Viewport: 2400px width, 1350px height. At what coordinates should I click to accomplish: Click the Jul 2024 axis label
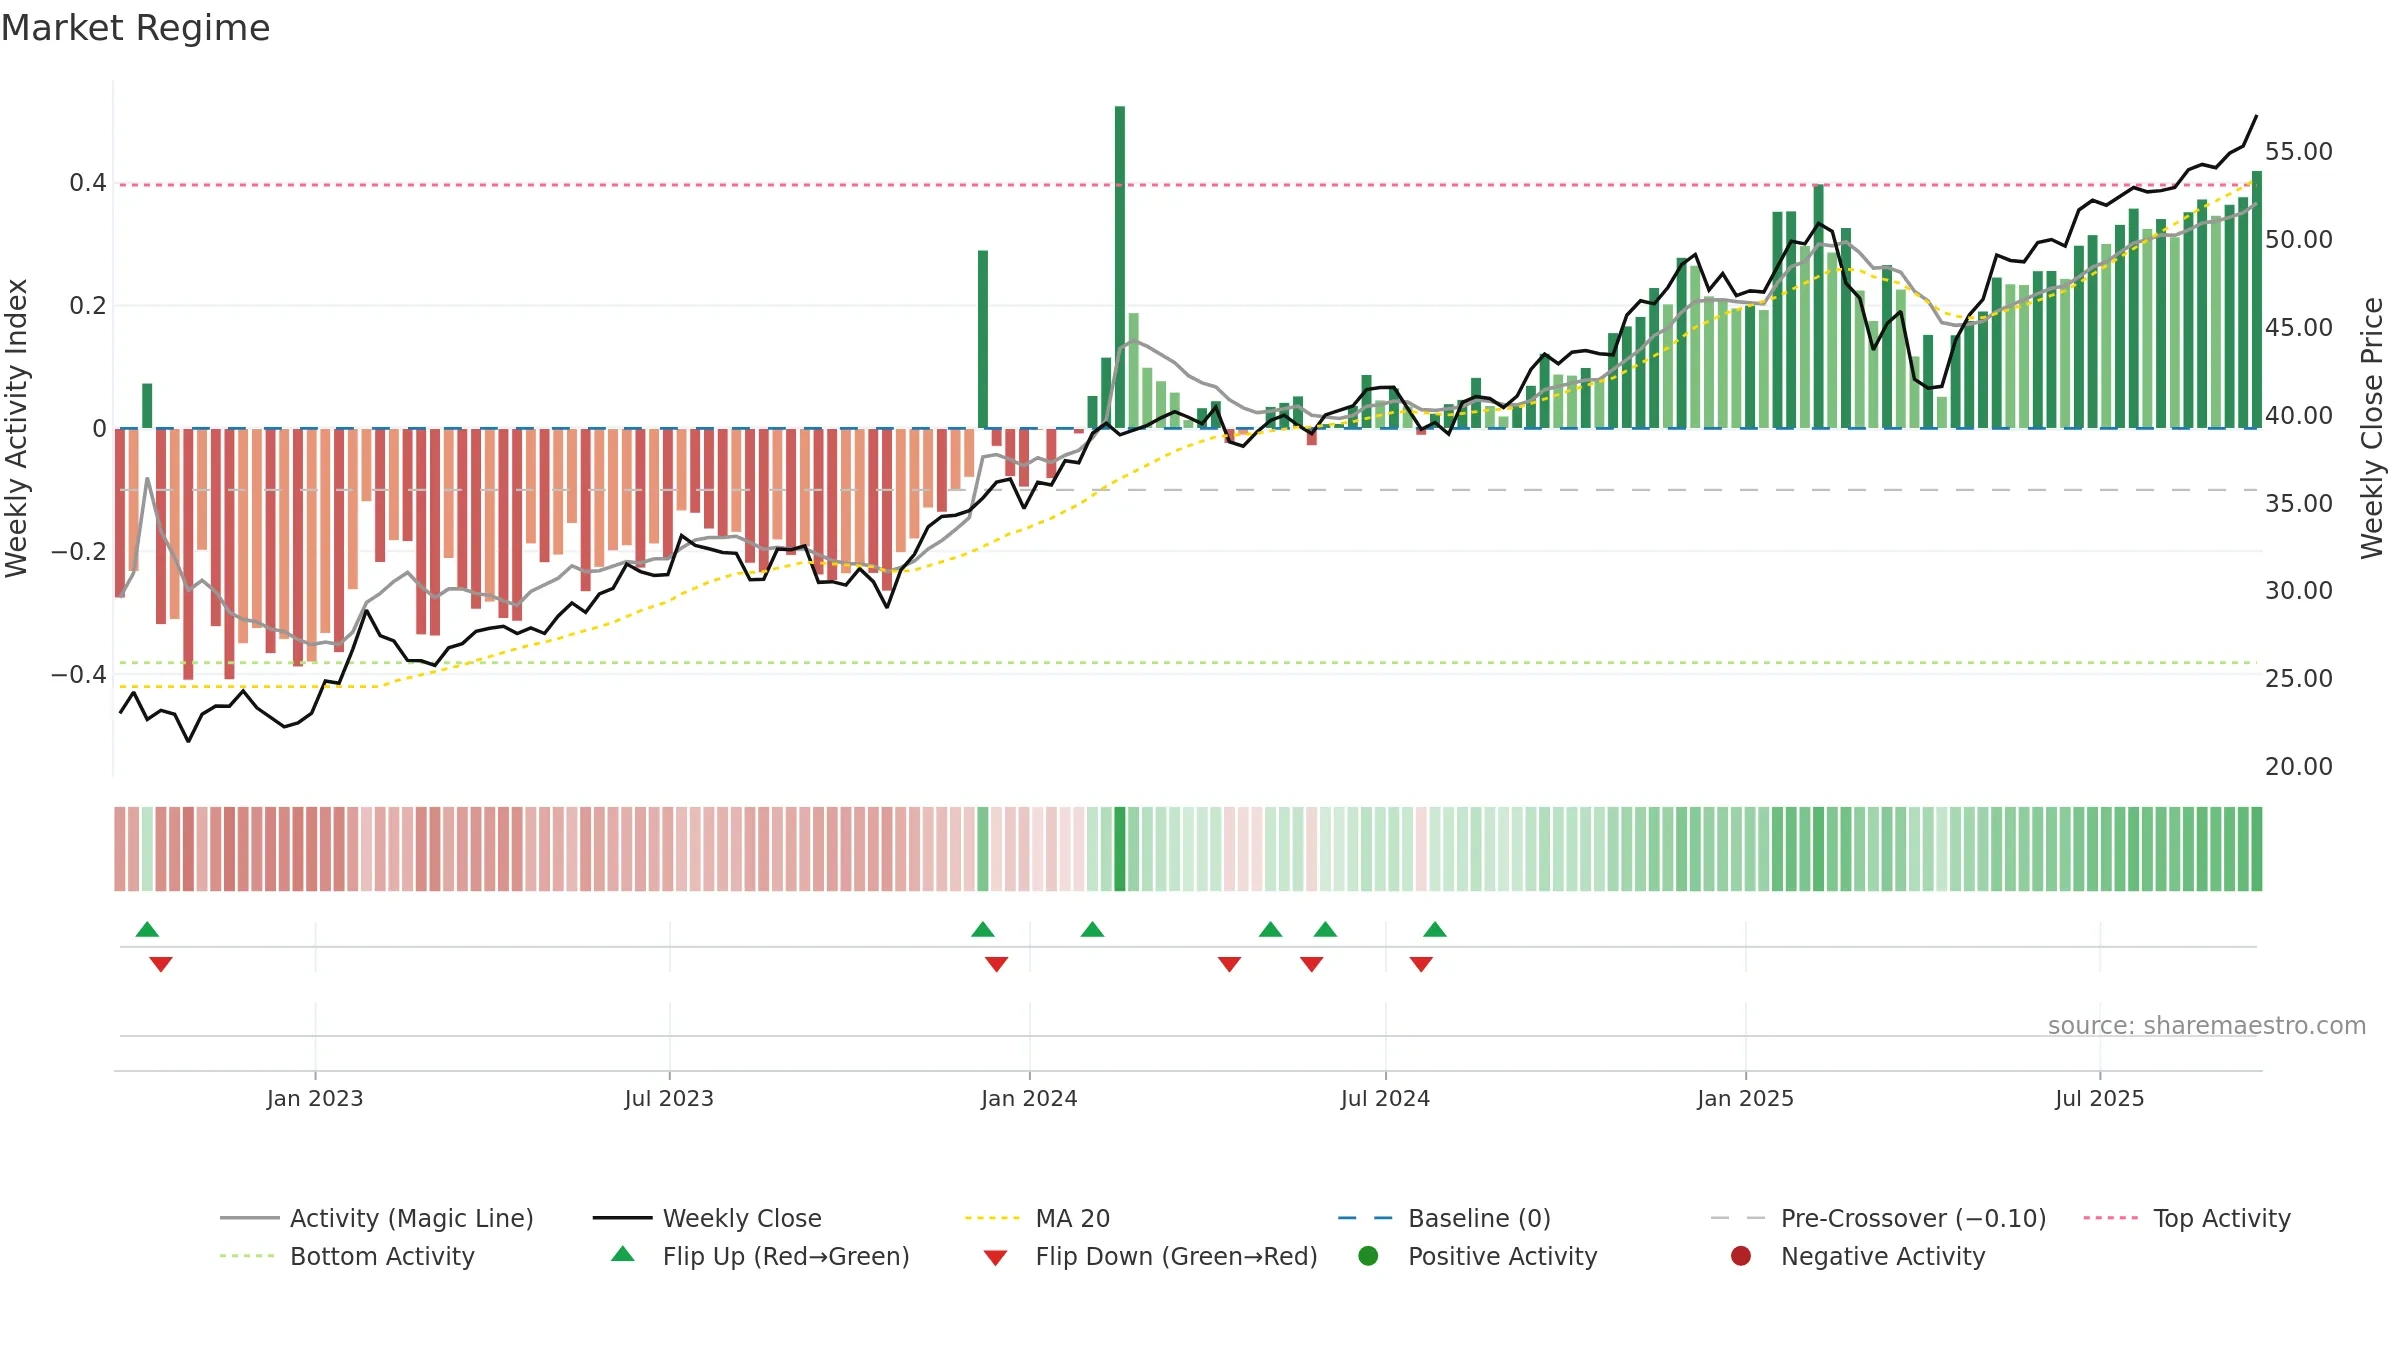click(1385, 1098)
